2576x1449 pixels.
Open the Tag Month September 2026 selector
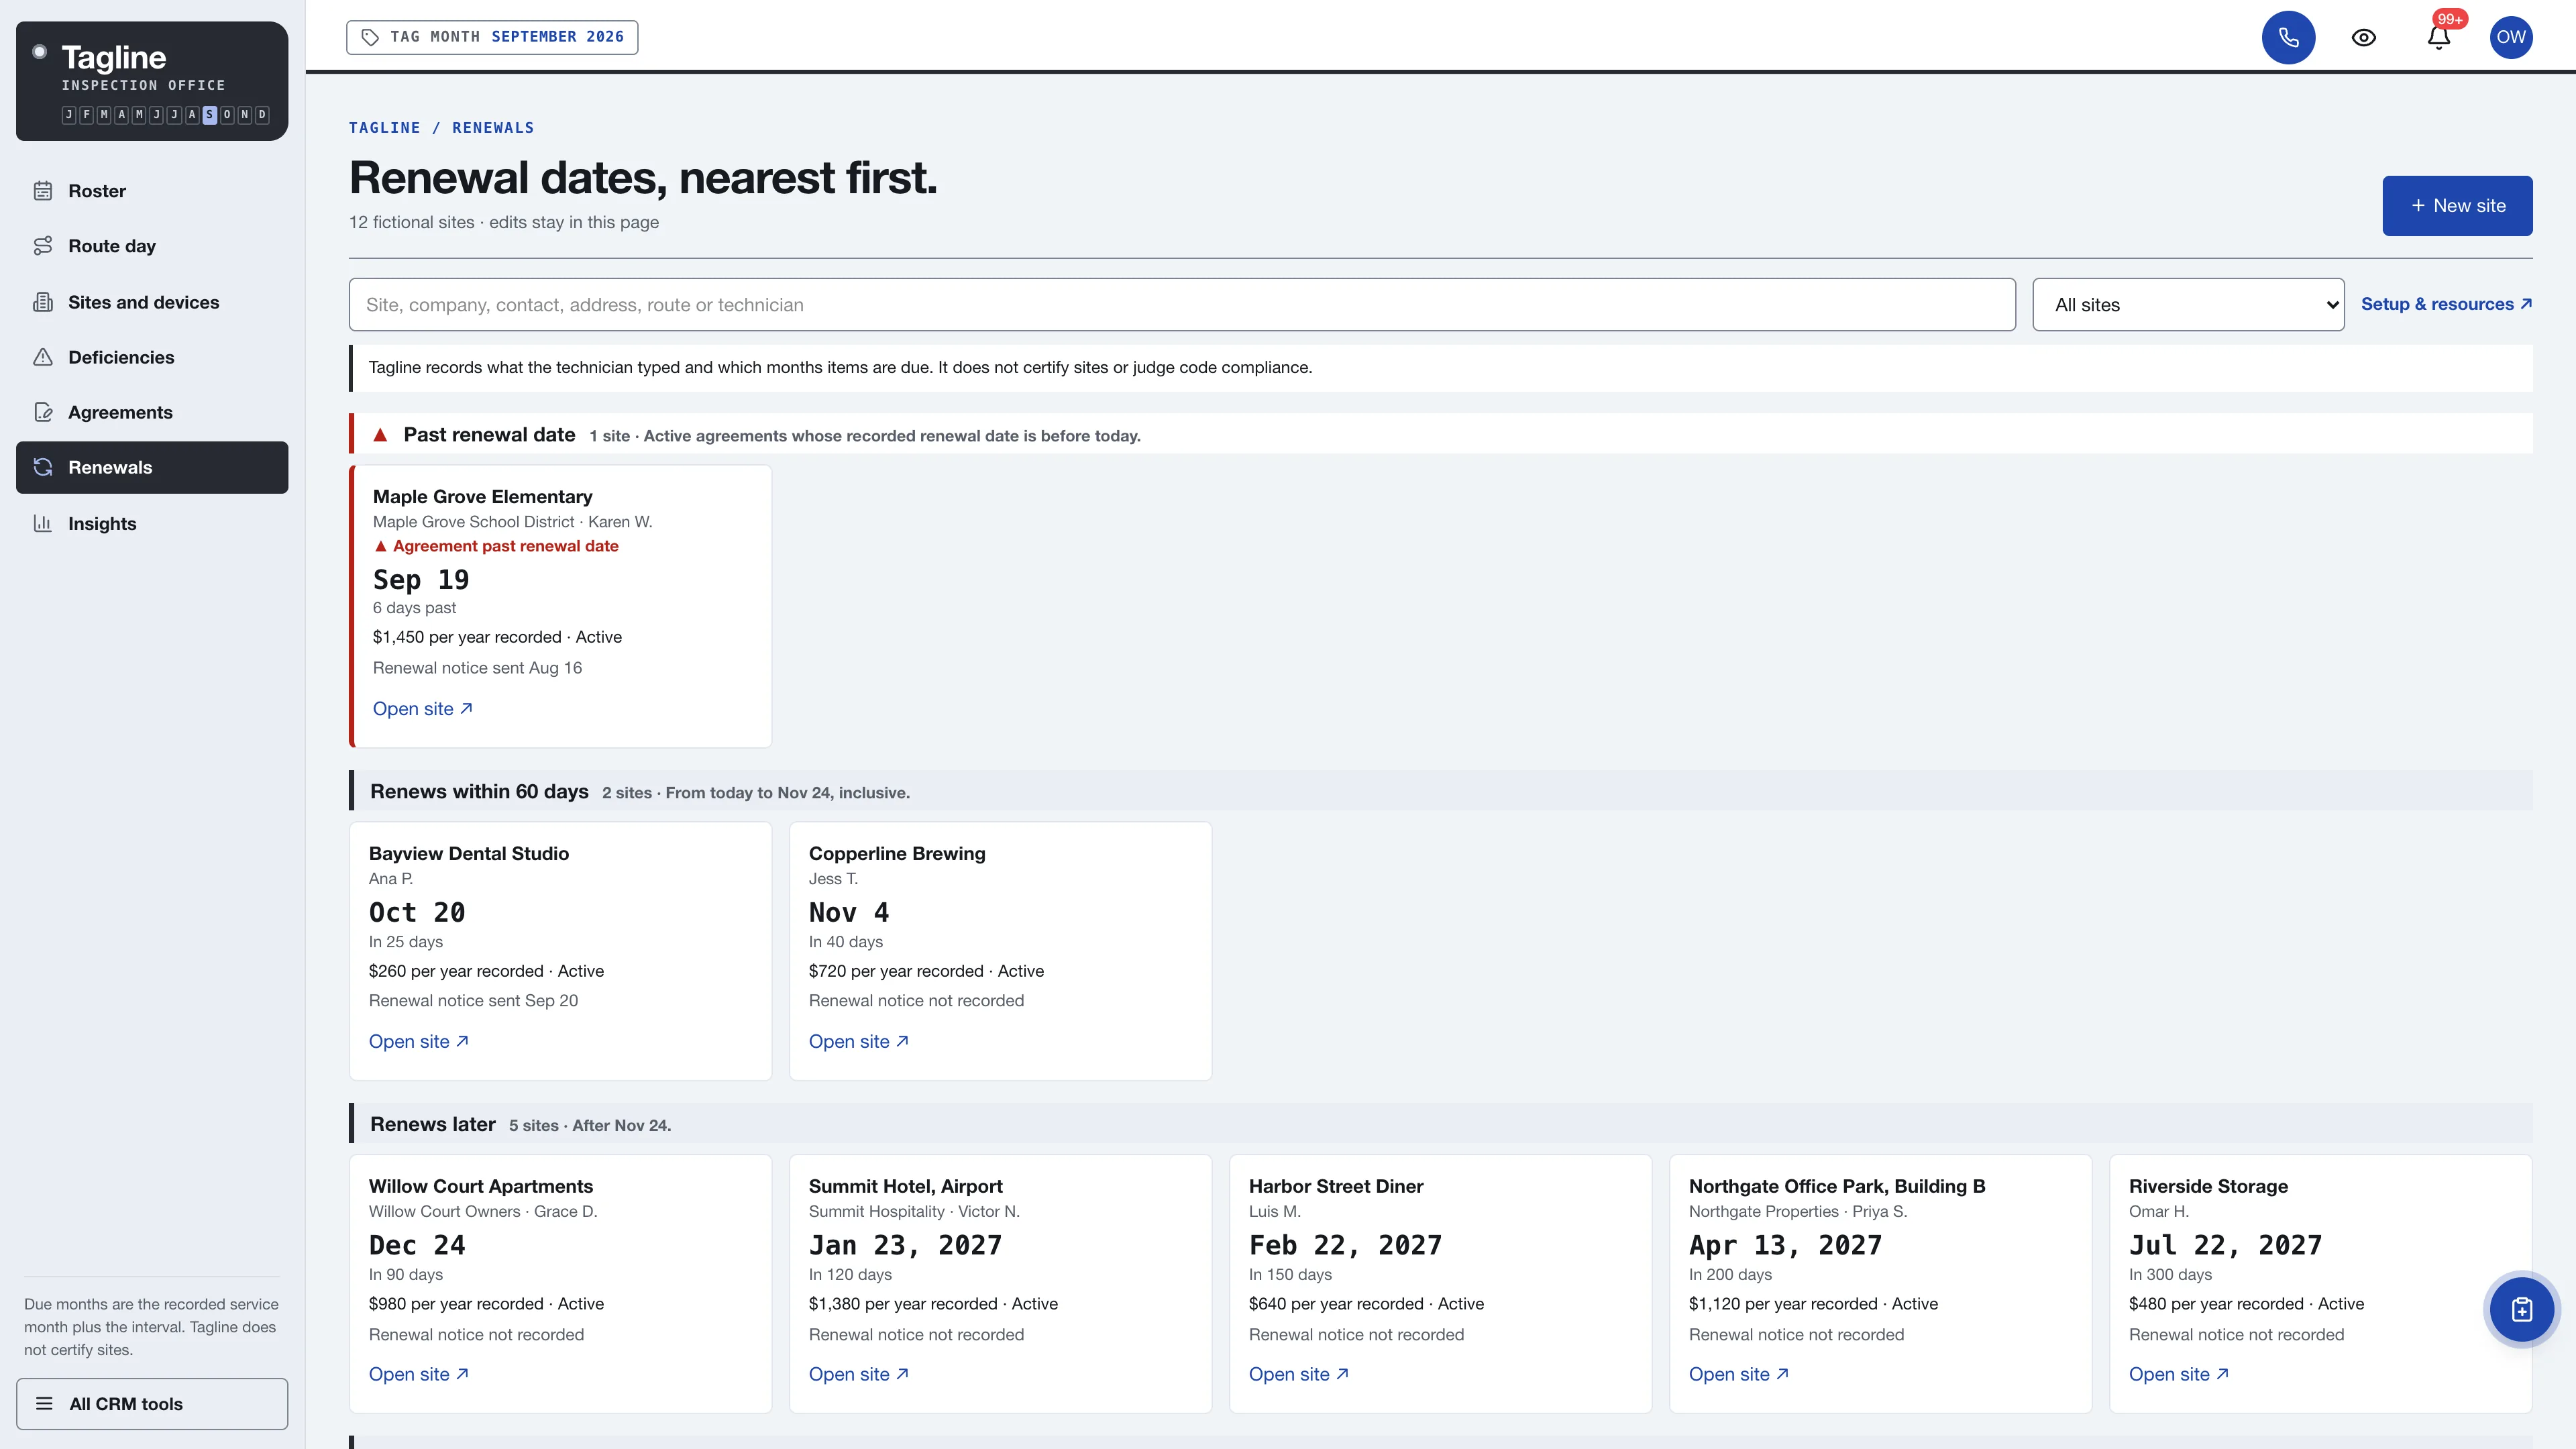pyautogui.click(x=492, y=37)
